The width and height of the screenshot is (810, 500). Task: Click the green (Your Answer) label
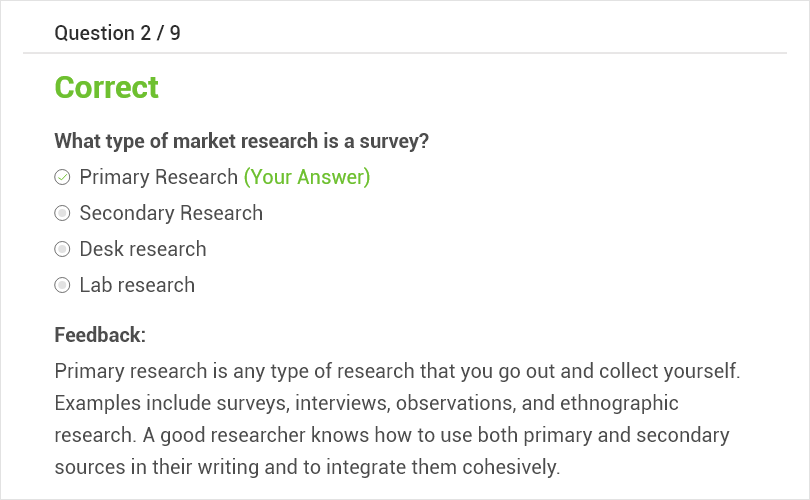tap(307, 177)
